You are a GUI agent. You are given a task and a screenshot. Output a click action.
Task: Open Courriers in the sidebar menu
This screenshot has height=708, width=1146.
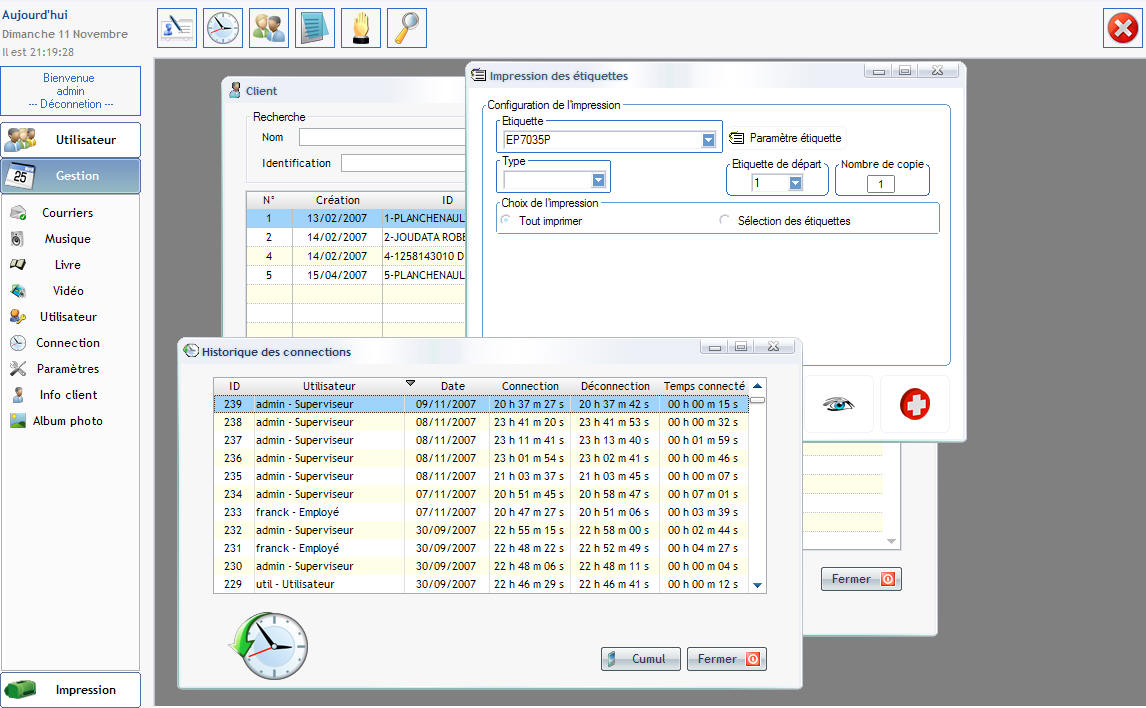coord(67,213)
